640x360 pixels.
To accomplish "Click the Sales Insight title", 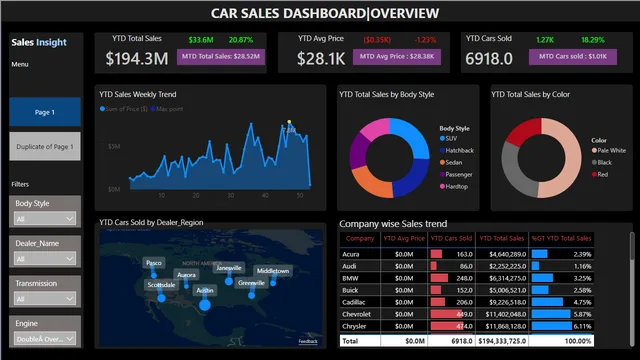I will [x=39, y=42].
